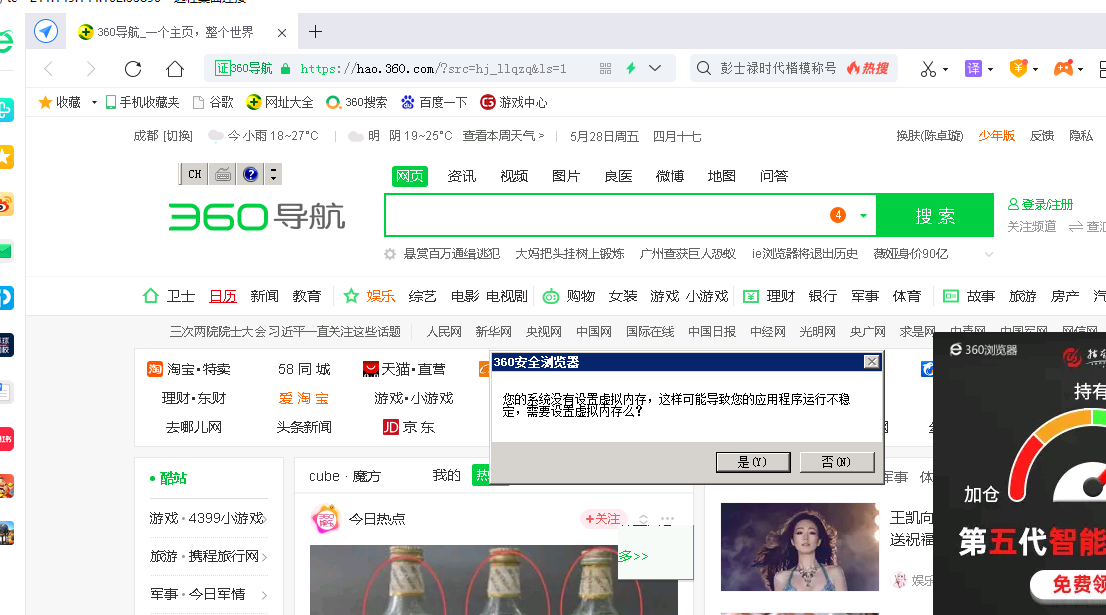This screenshot has height=615, width=1106.
Task: Select the 微博 search tab
Action: [x=669, y=176]
